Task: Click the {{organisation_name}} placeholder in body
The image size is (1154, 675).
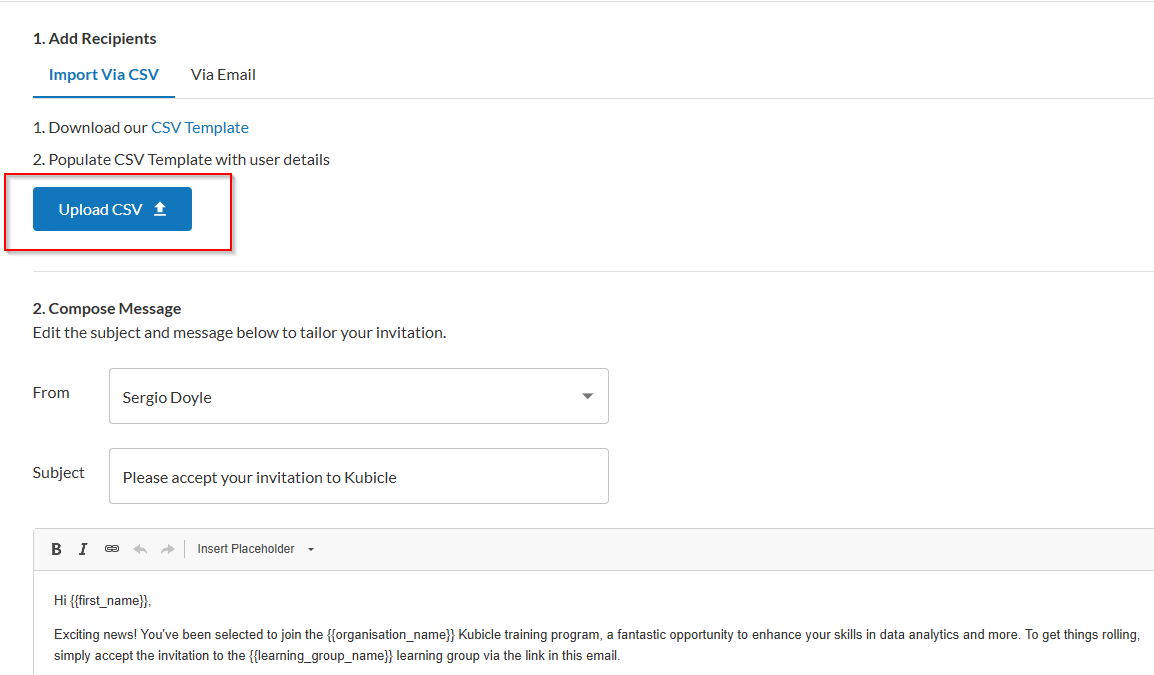Action: click(x=390, y=635)
